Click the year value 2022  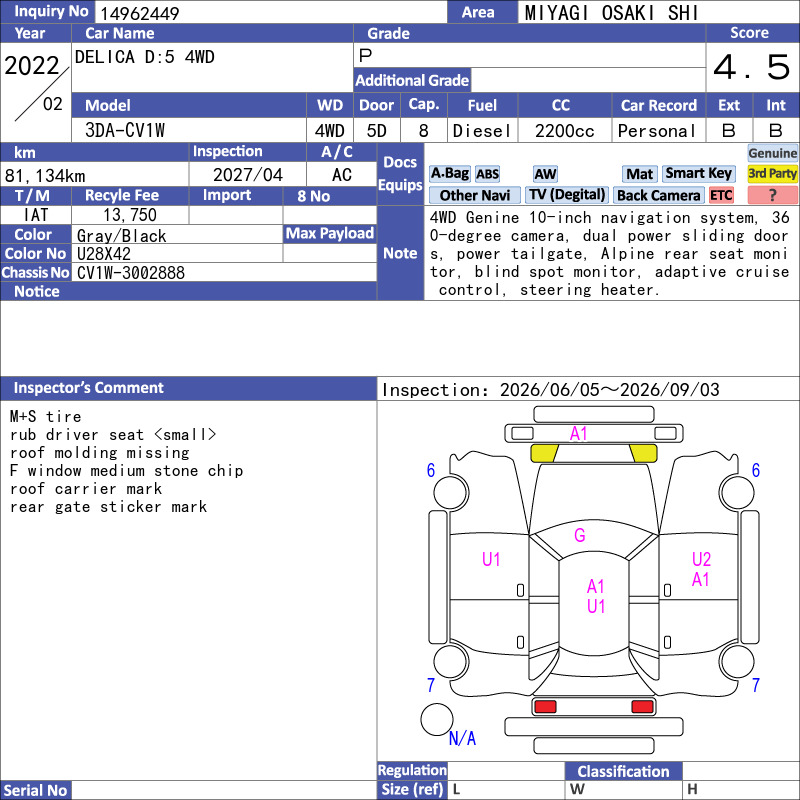point(32,66)
